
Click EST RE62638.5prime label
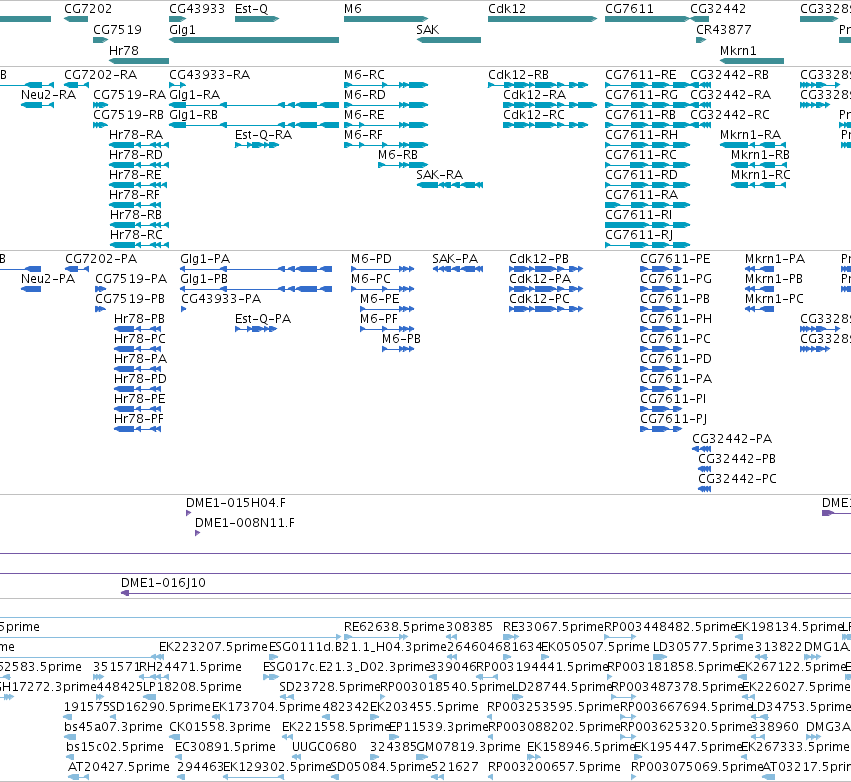tap(395, 627)
